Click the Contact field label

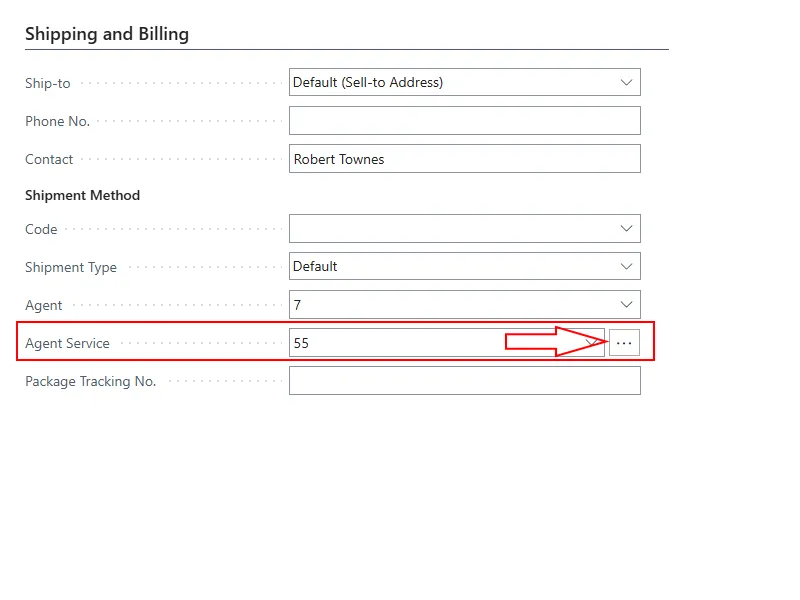point(49,159)
